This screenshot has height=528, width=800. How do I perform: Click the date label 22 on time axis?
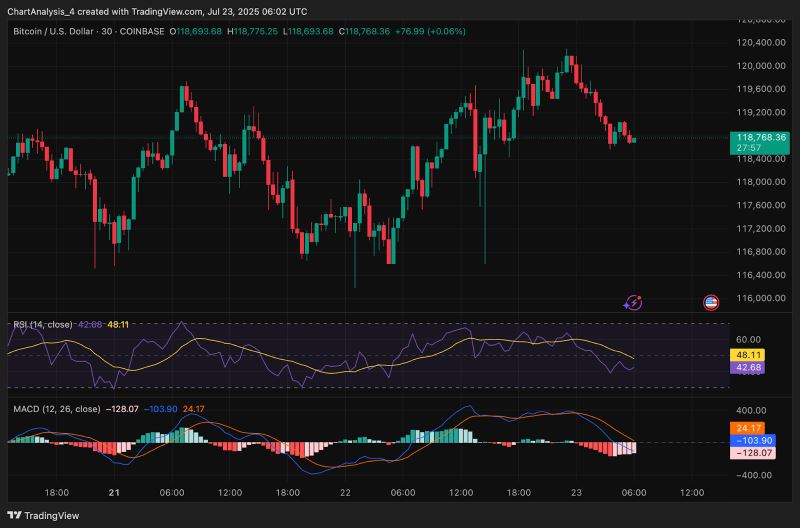tap(343, 493)
